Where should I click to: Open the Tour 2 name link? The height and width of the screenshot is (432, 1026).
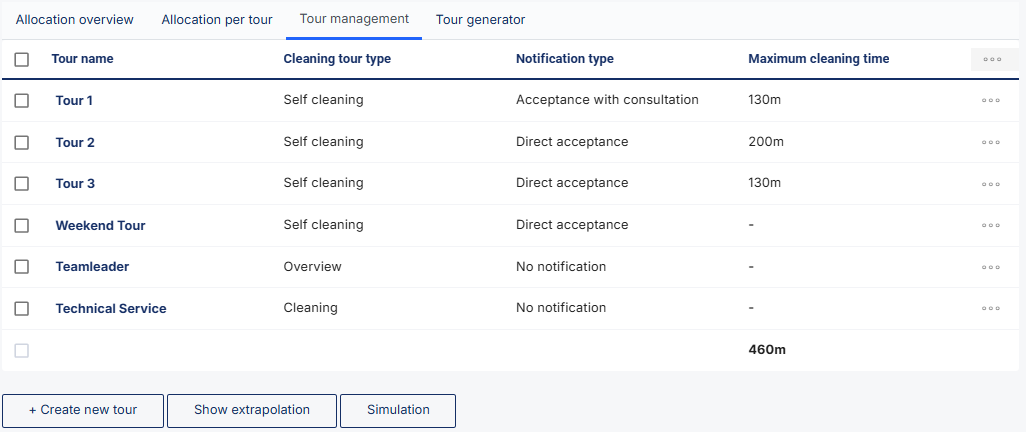point(75,142)
